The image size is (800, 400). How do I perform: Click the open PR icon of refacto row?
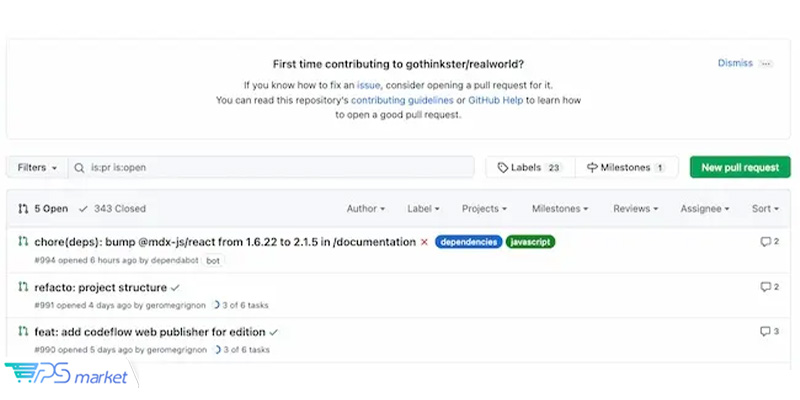[x=23, y=286]
